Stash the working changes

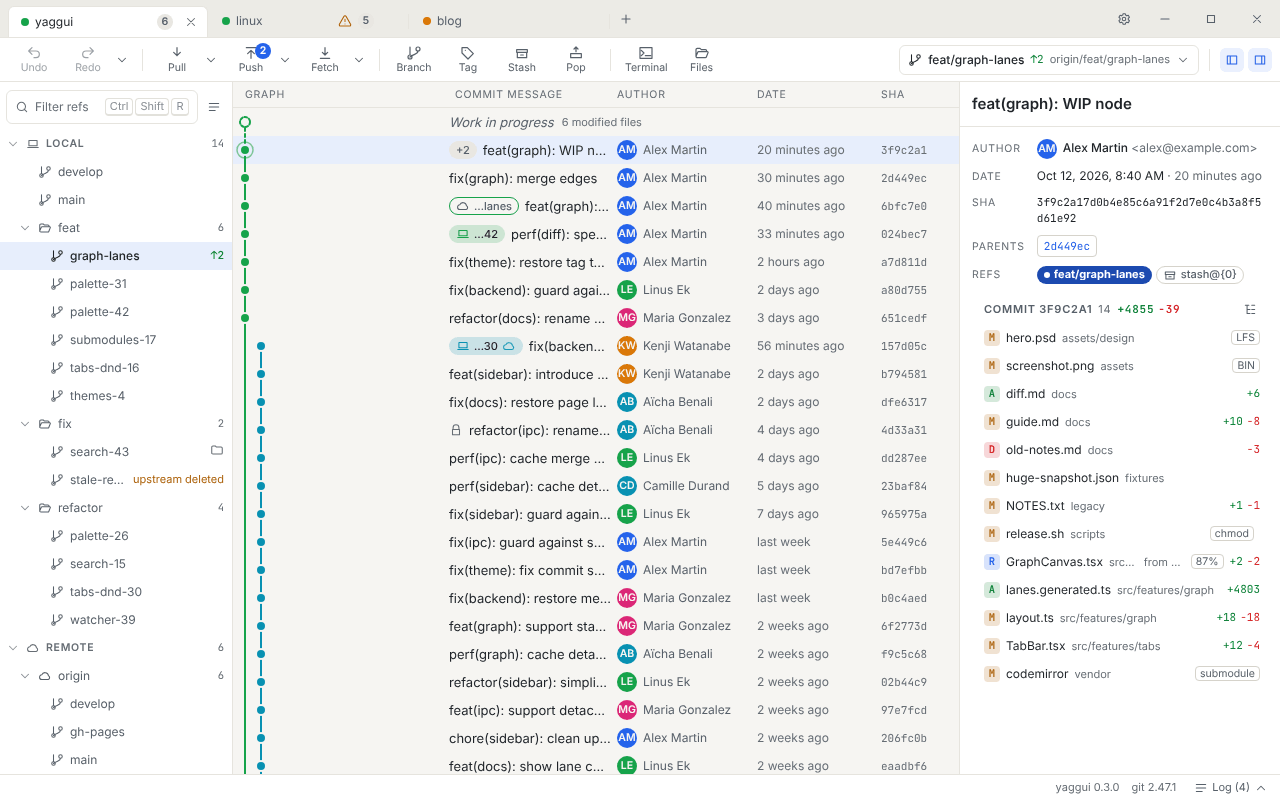(x=522, y=59)
